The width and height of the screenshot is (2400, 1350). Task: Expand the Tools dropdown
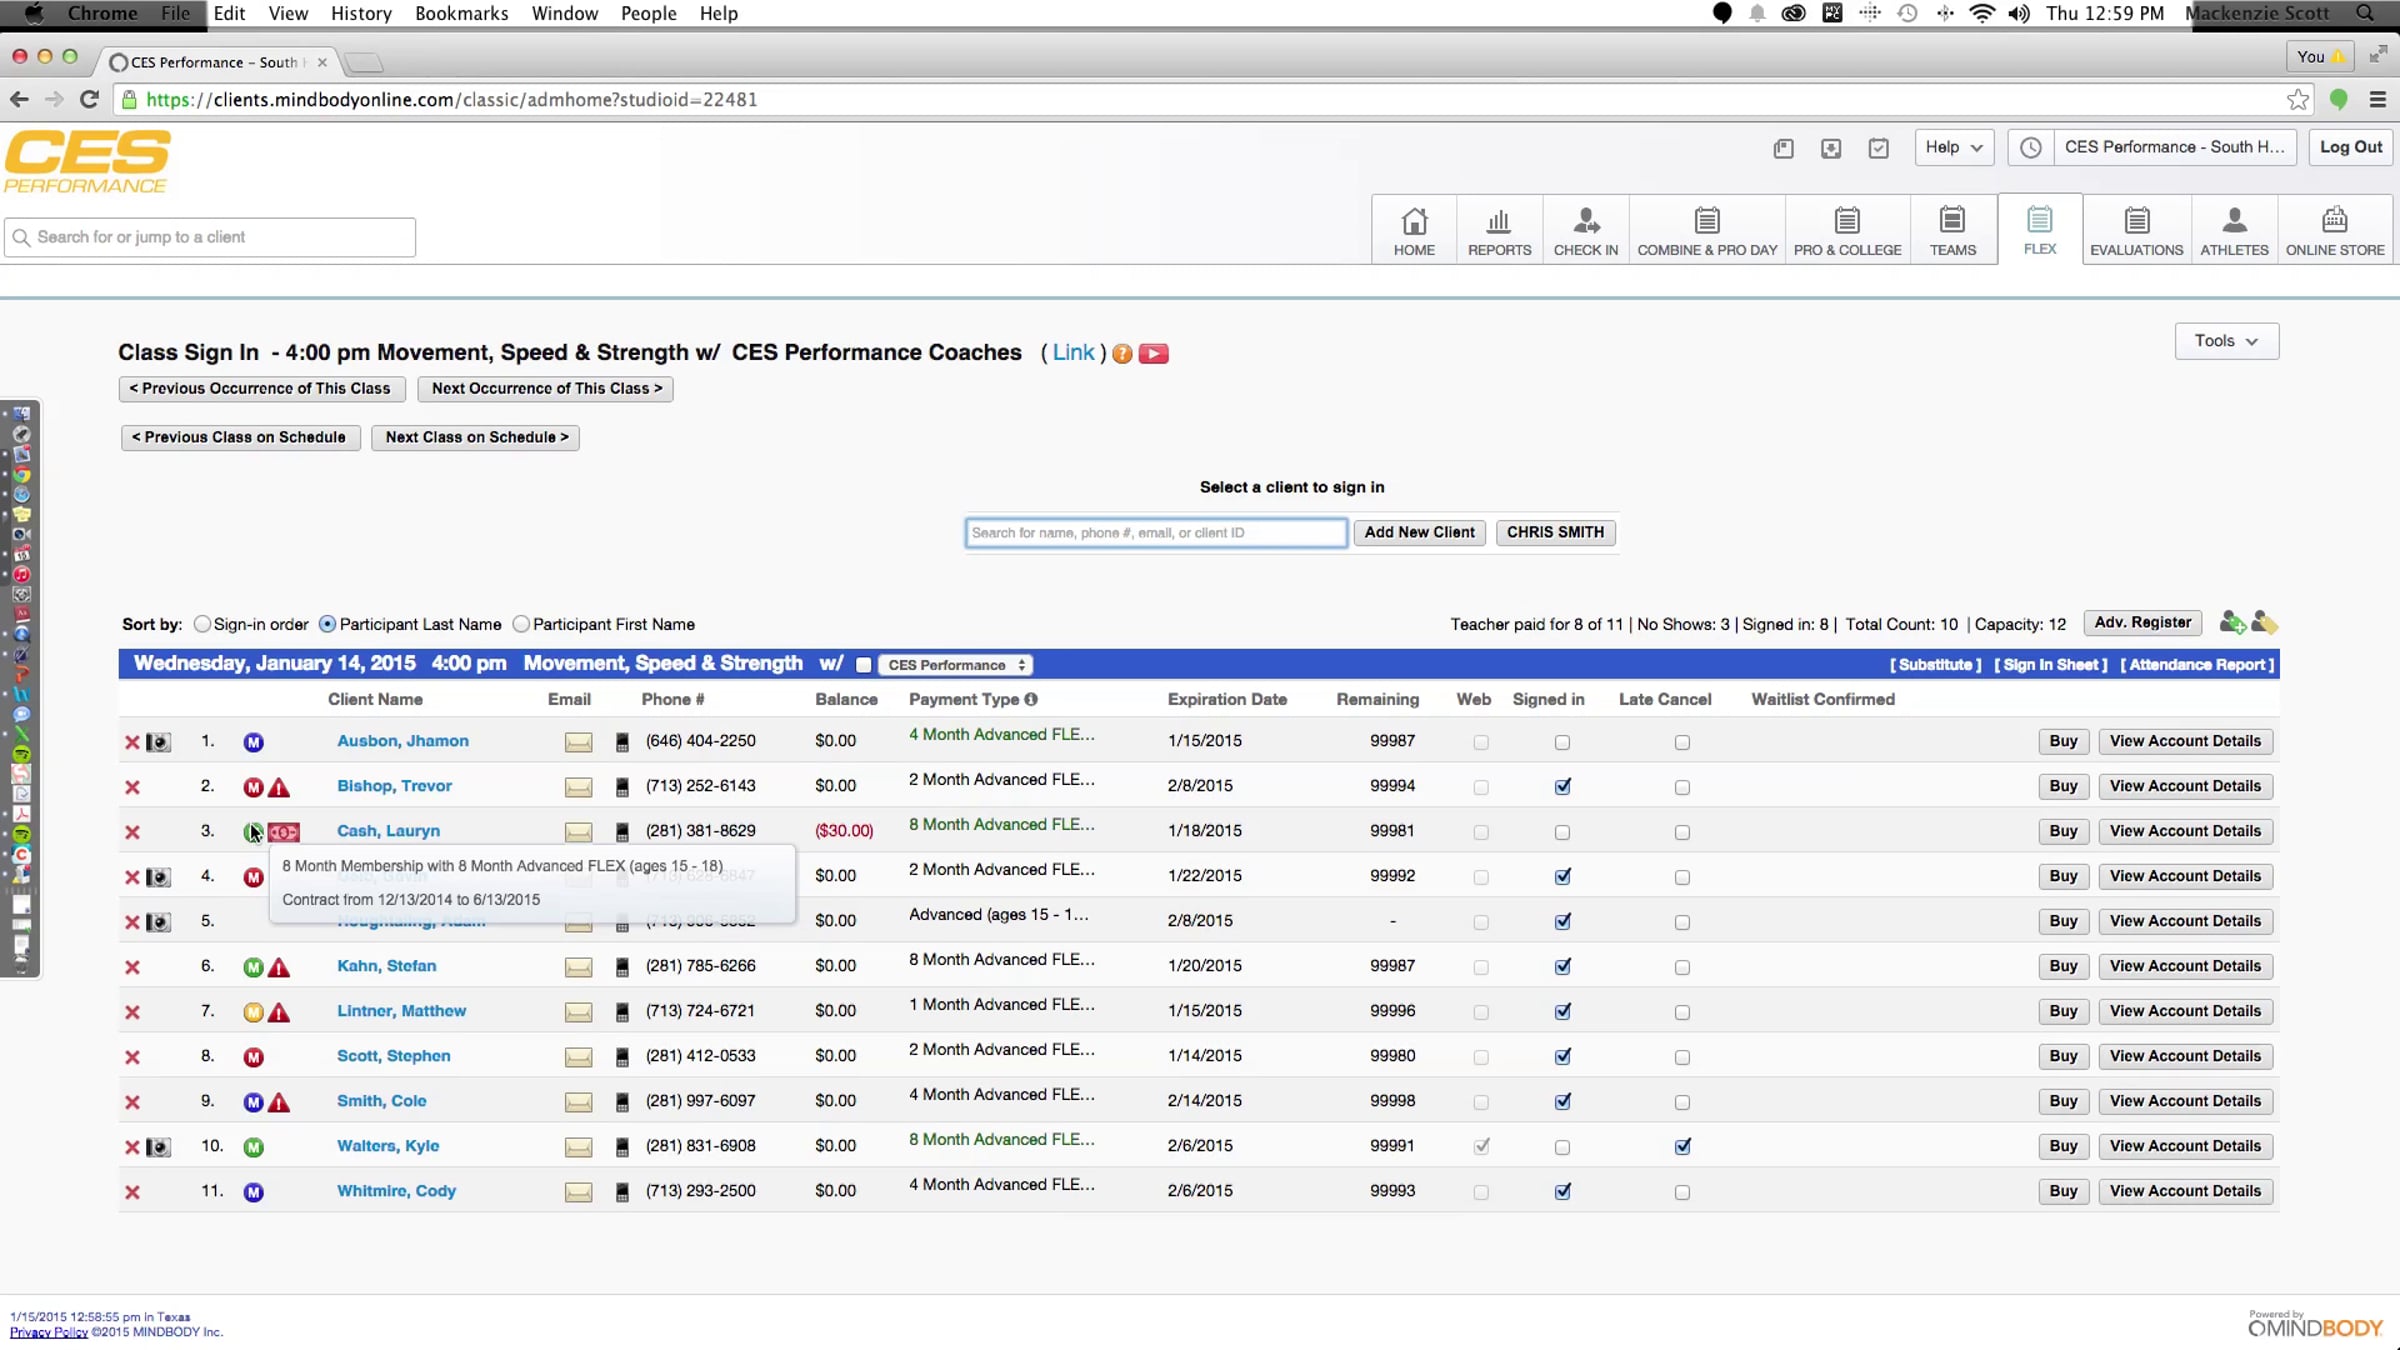pyautogui.click(x=2226, y=341)
